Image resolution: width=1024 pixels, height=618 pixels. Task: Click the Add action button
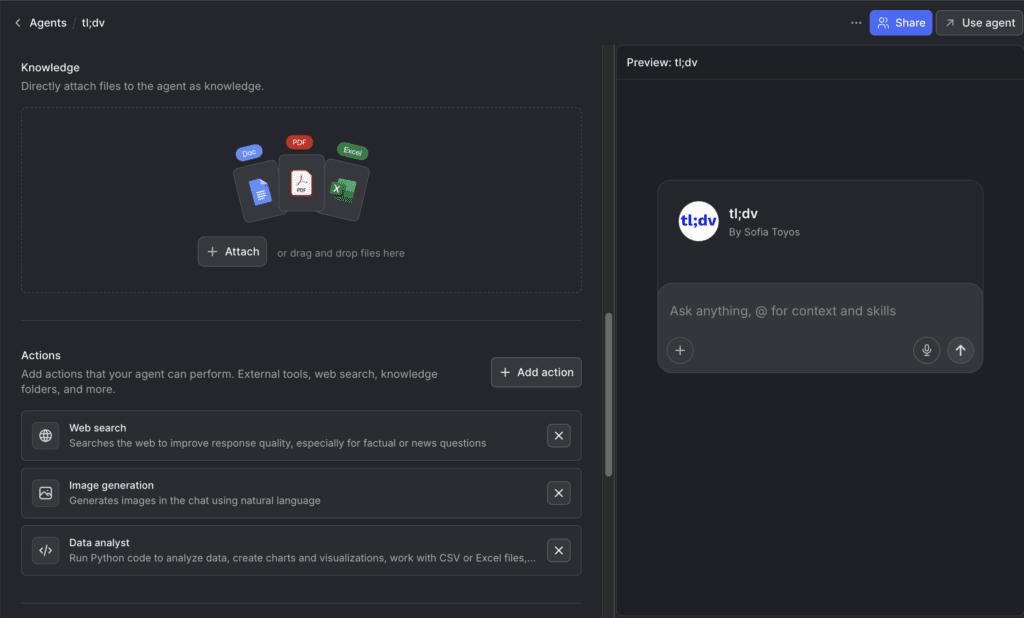click(536, 372)
